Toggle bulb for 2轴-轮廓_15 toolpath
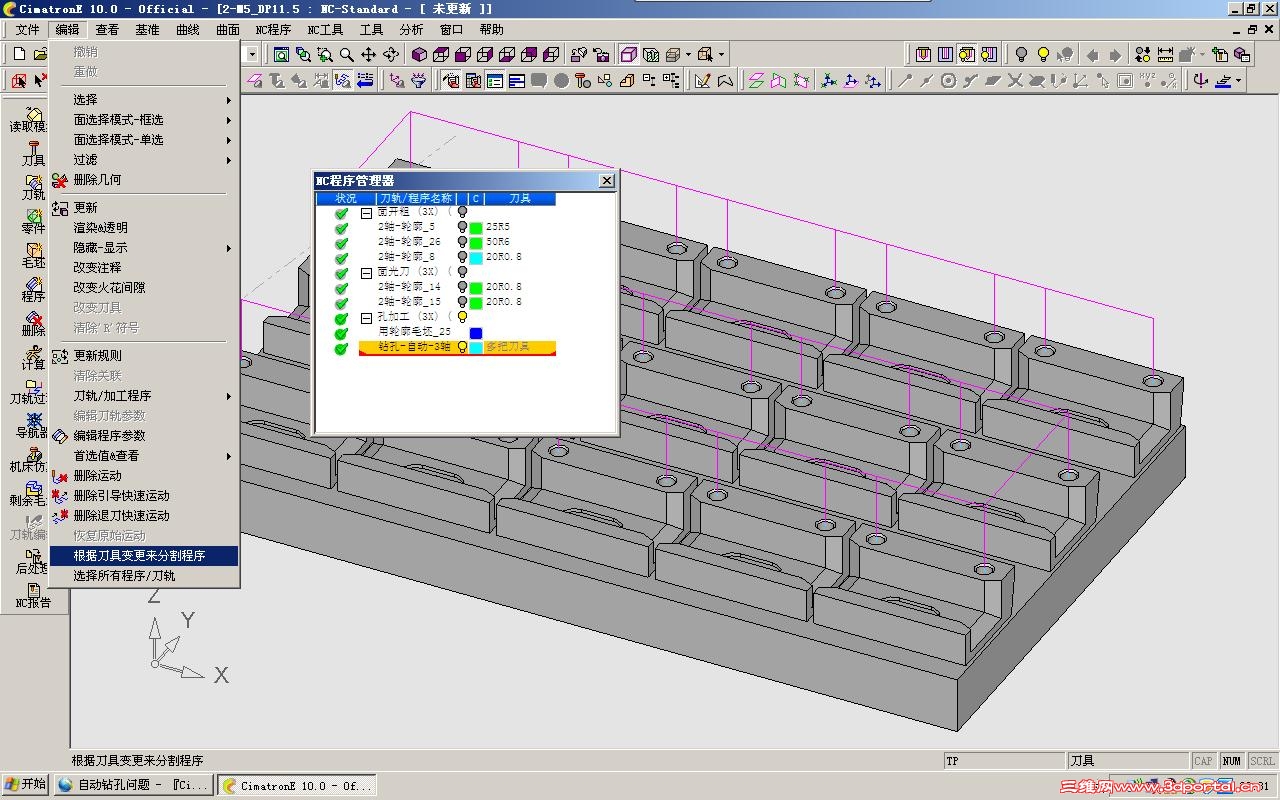The image size is (1280, 800). (x=462, y=302)
